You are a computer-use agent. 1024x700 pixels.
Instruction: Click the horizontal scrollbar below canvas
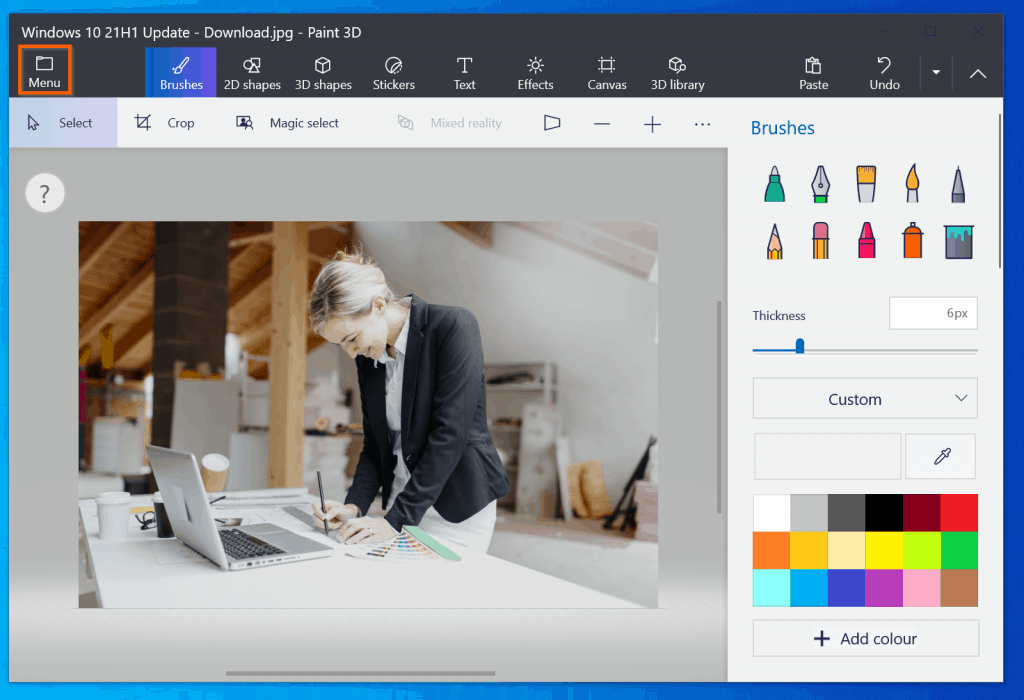tap(360, 673)
